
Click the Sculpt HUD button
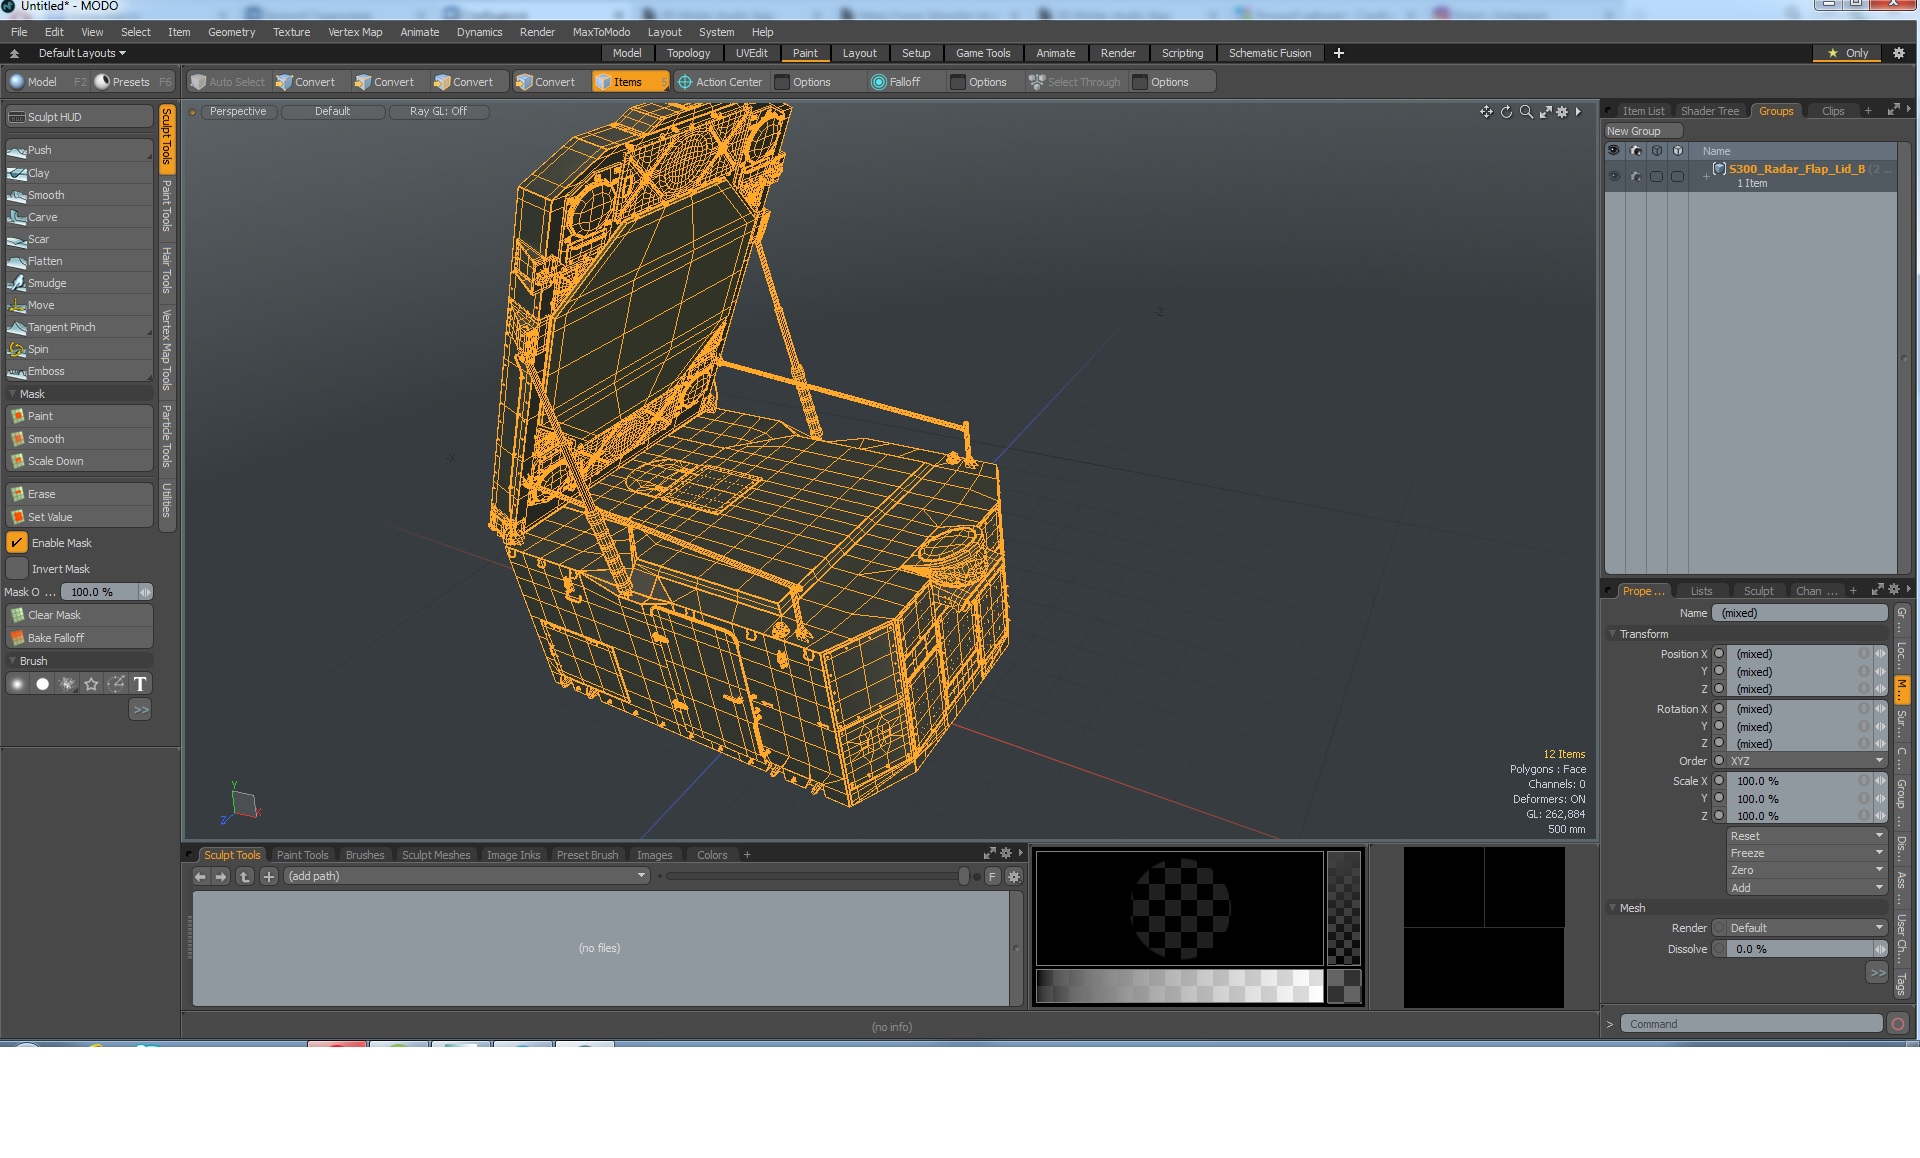click(79, 117)
